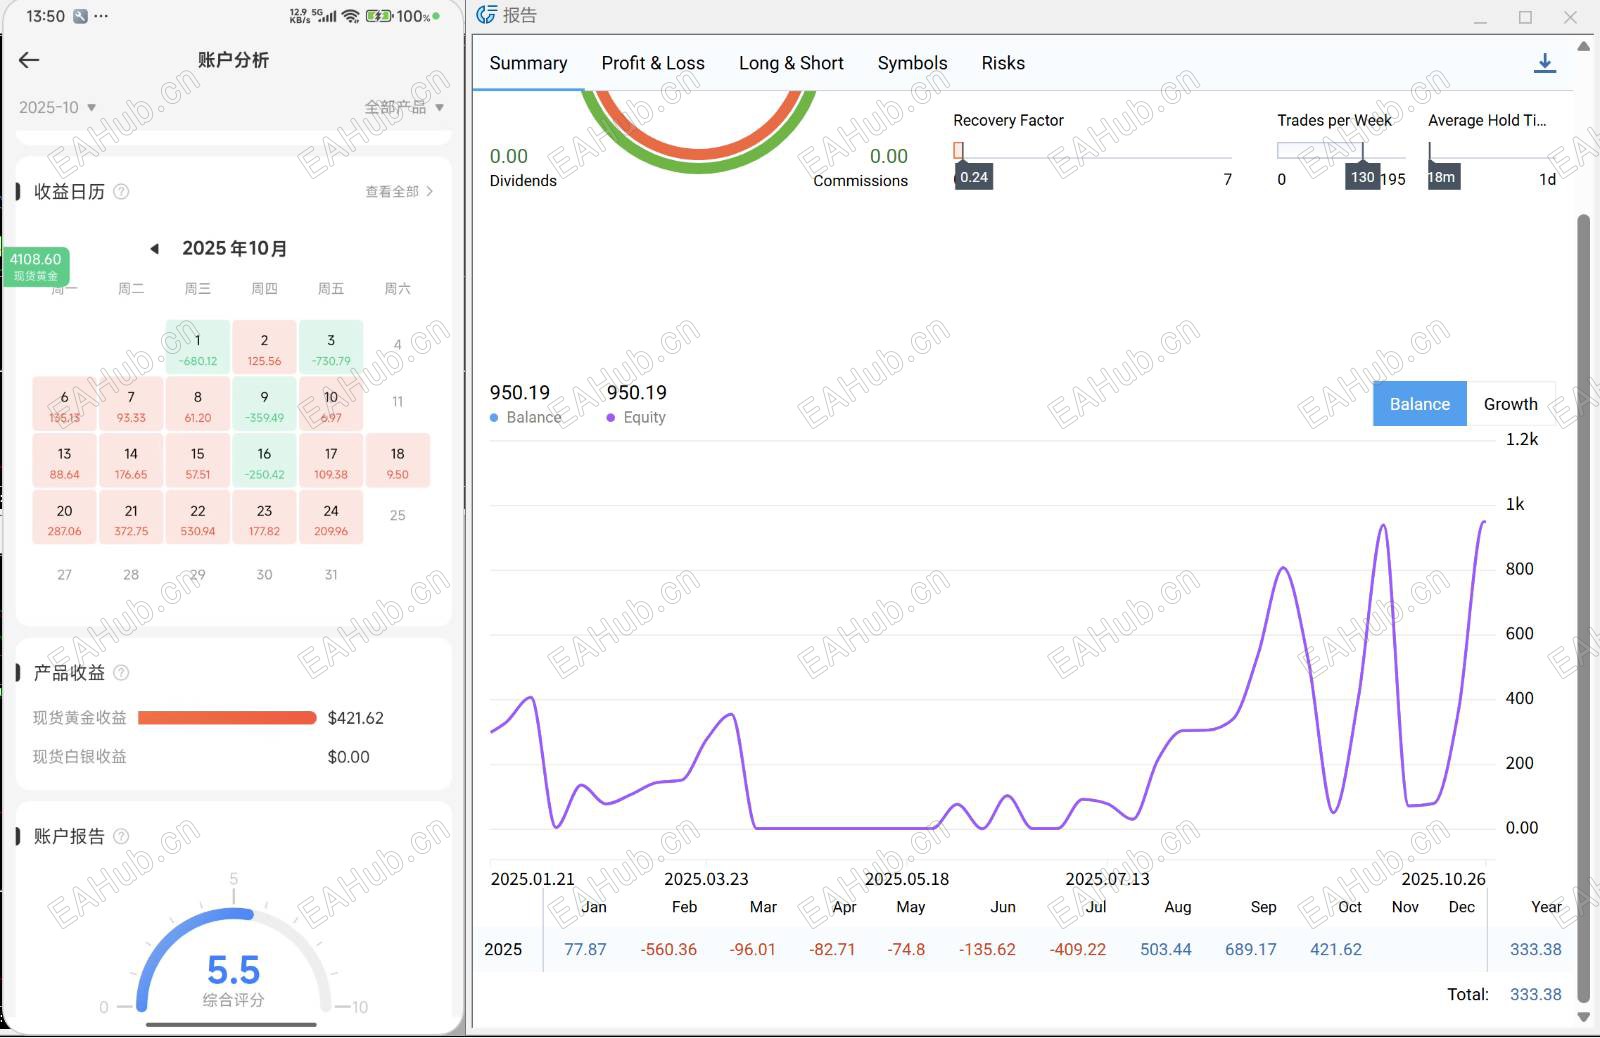Select October 2 with 125.56 profit
This screenshot has height=1038, width=1600.
(x=264, y=348)
